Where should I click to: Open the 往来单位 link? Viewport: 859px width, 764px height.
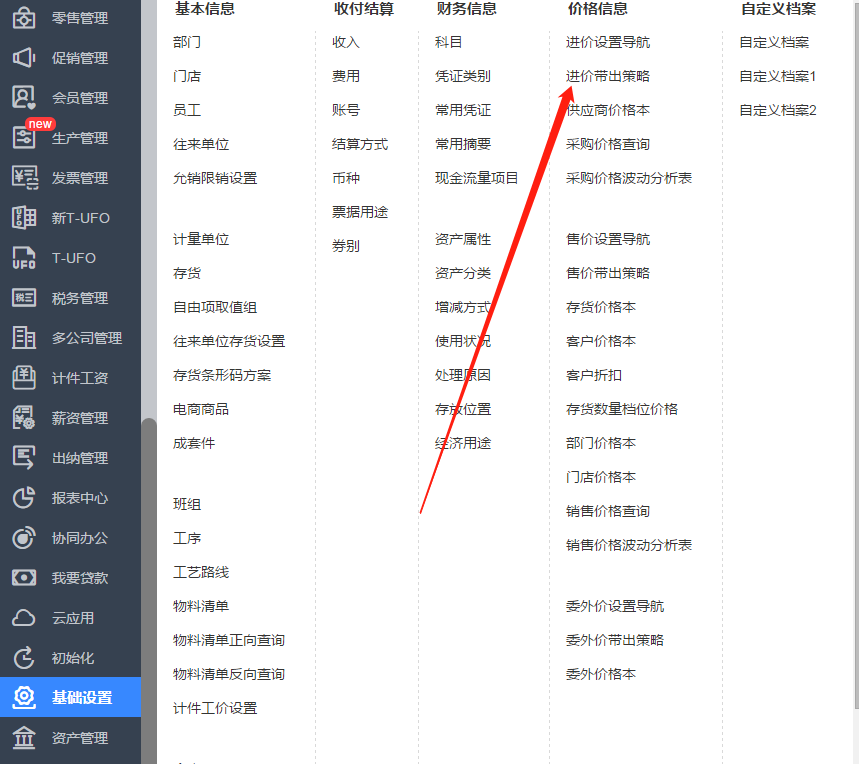click(201, 144)
